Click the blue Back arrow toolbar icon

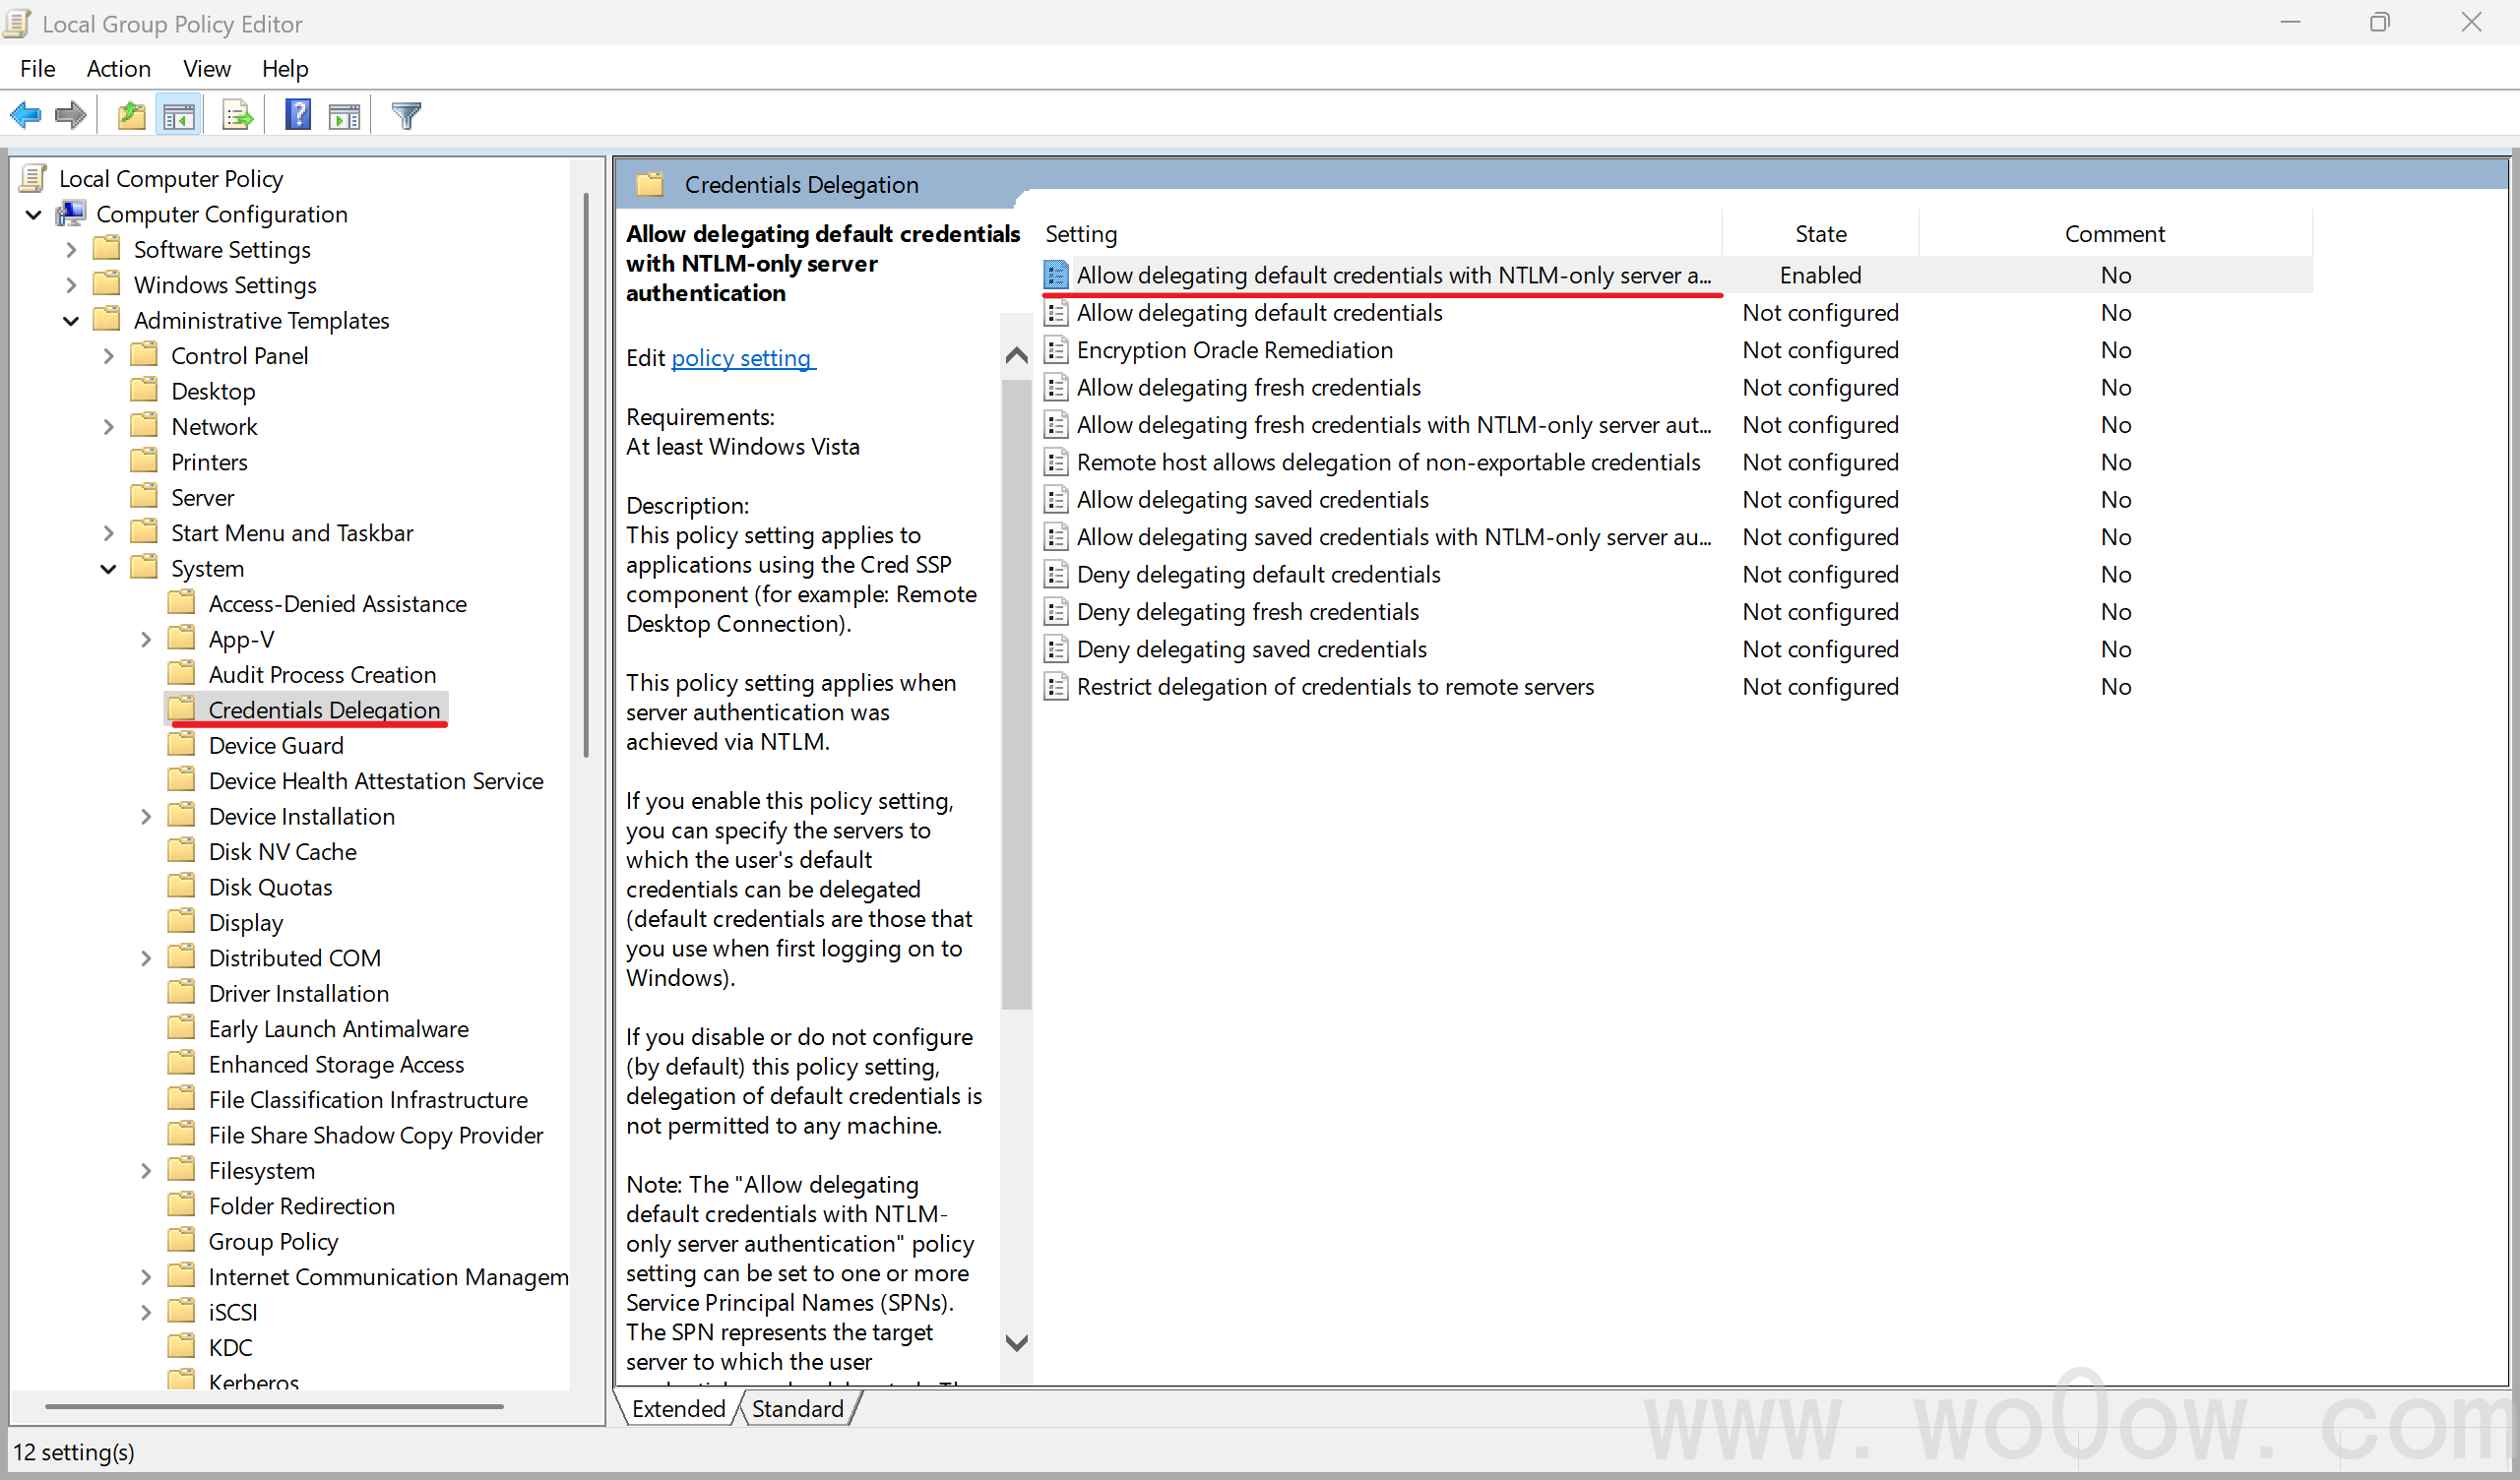pos(26,115)
